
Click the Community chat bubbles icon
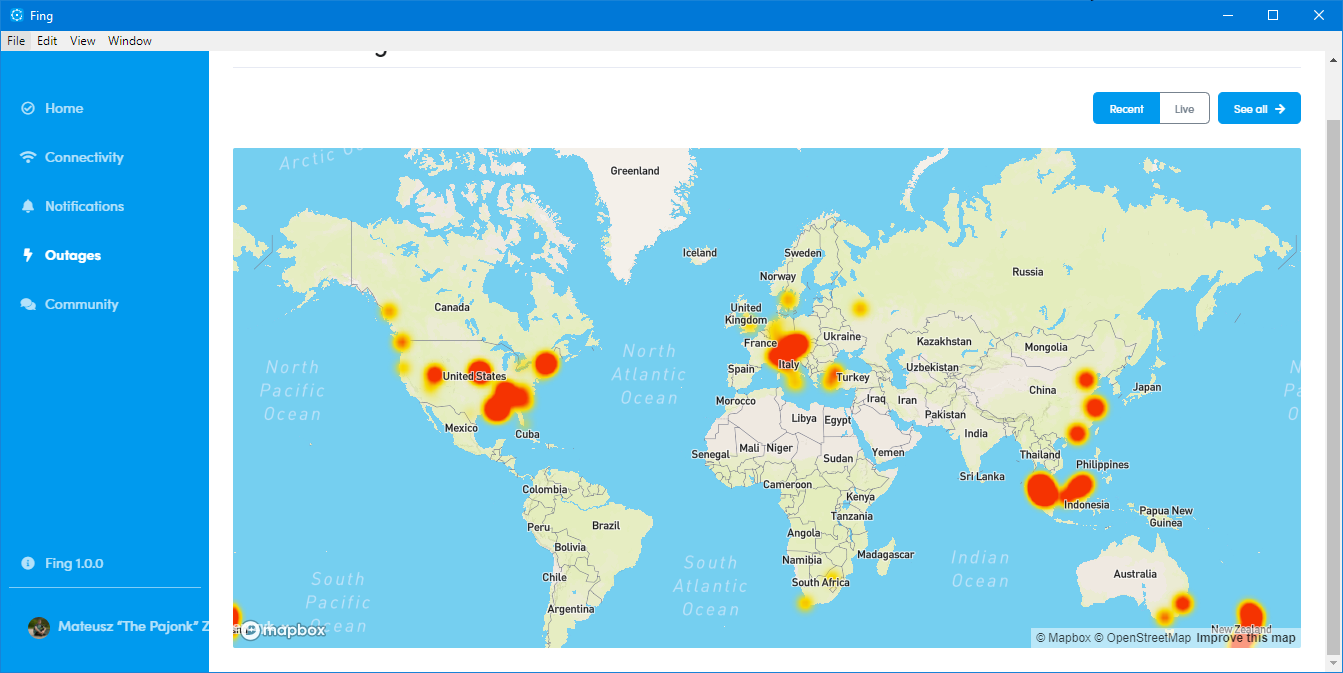(28, 304)
